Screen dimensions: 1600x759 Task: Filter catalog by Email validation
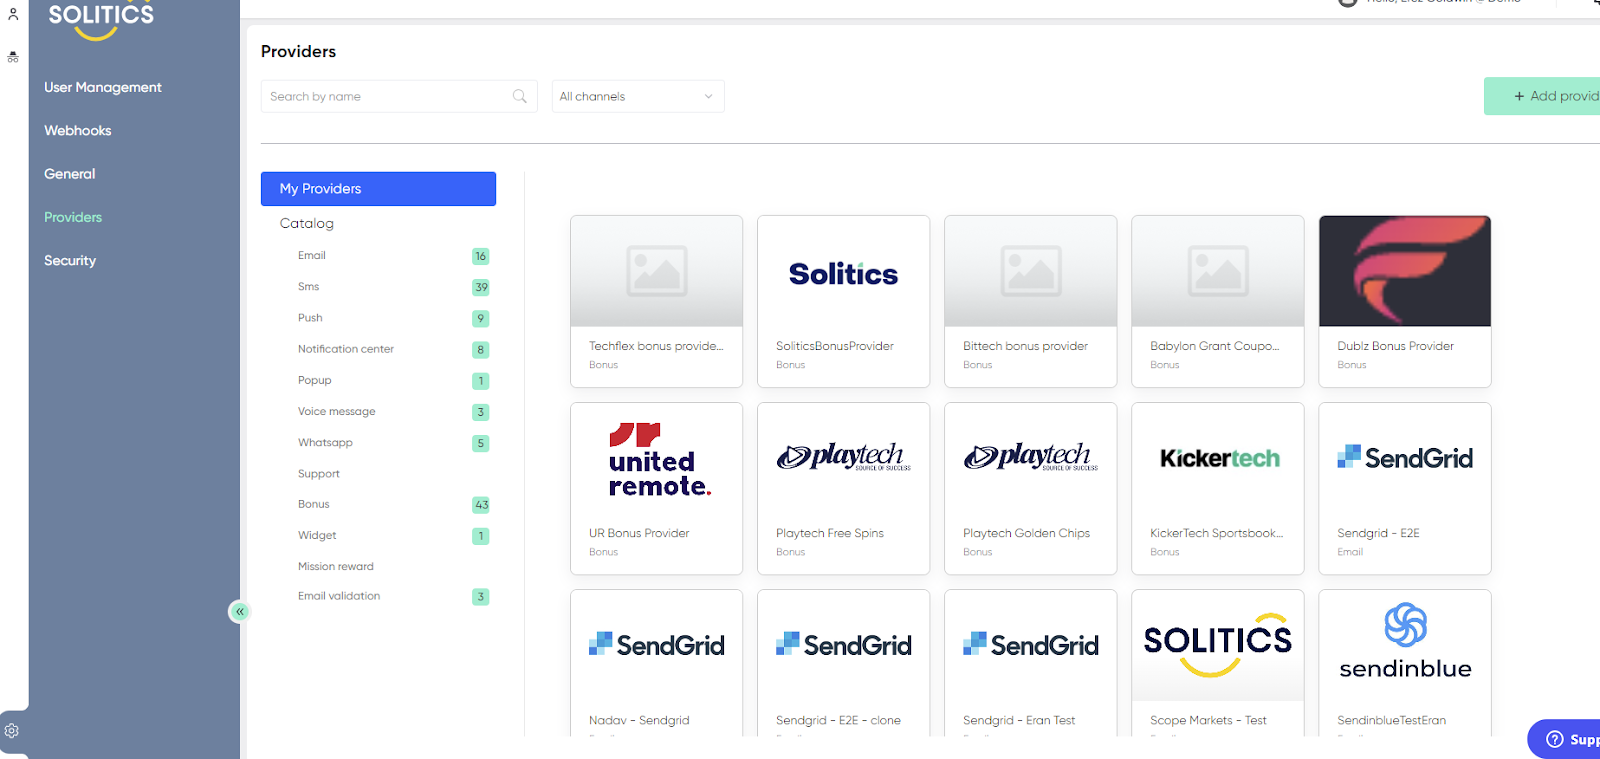pyautogui.click(x=339, y=596)
